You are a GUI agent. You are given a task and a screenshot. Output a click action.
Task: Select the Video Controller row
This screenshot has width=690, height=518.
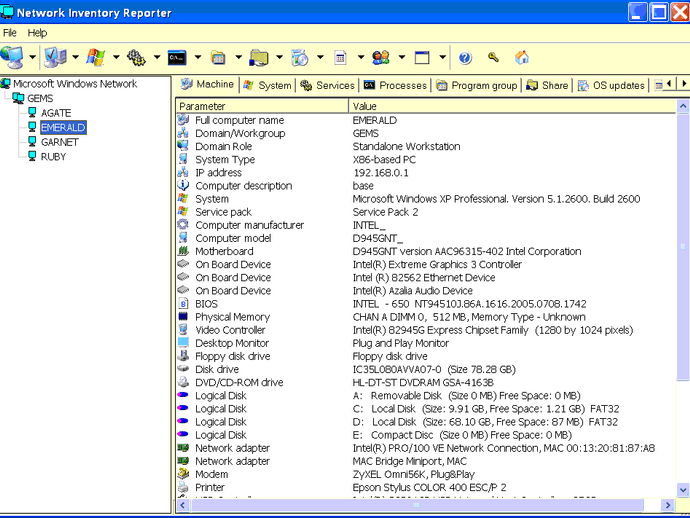point(426,330)
